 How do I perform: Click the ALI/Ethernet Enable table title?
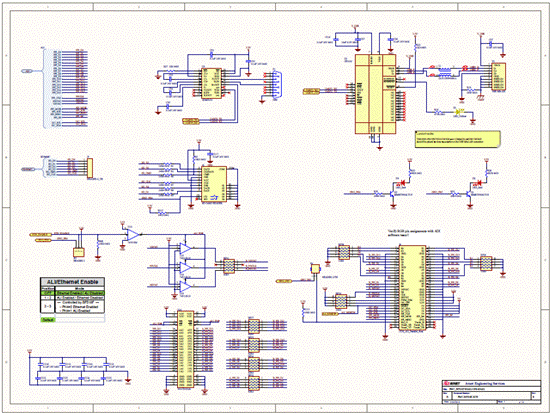[x=72, y=282]
